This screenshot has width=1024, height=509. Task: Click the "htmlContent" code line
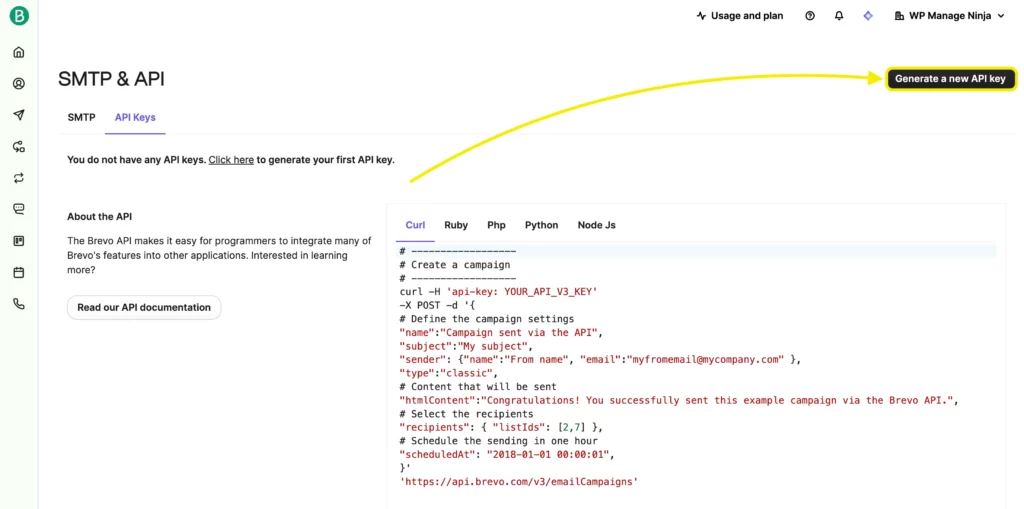[678, 400]
